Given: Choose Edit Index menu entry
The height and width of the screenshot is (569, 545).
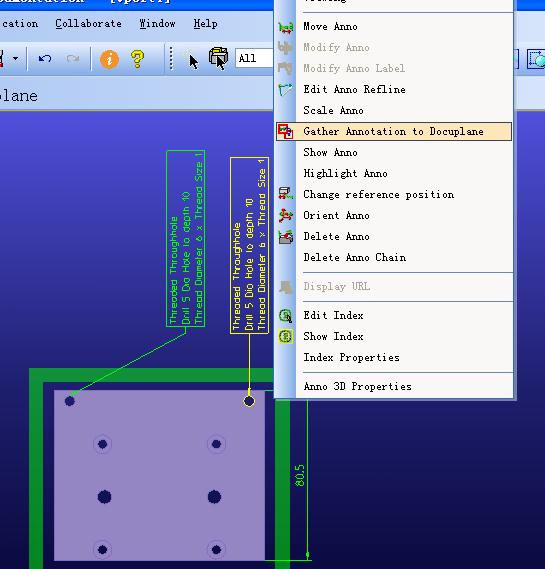Looking at the screenshot, I should pos(394,315).
